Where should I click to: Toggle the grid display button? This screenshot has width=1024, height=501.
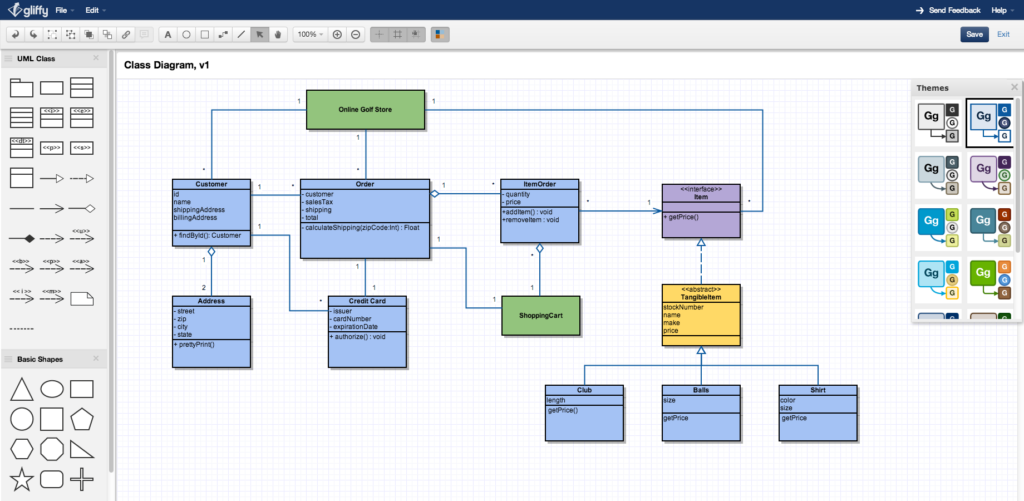click(x=397, y=34)
